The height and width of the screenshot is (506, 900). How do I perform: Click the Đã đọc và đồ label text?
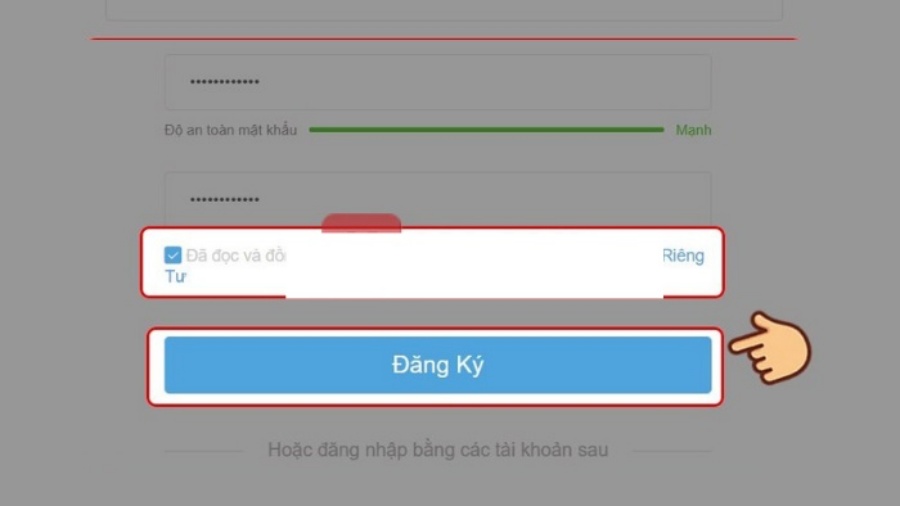(235, 255)
